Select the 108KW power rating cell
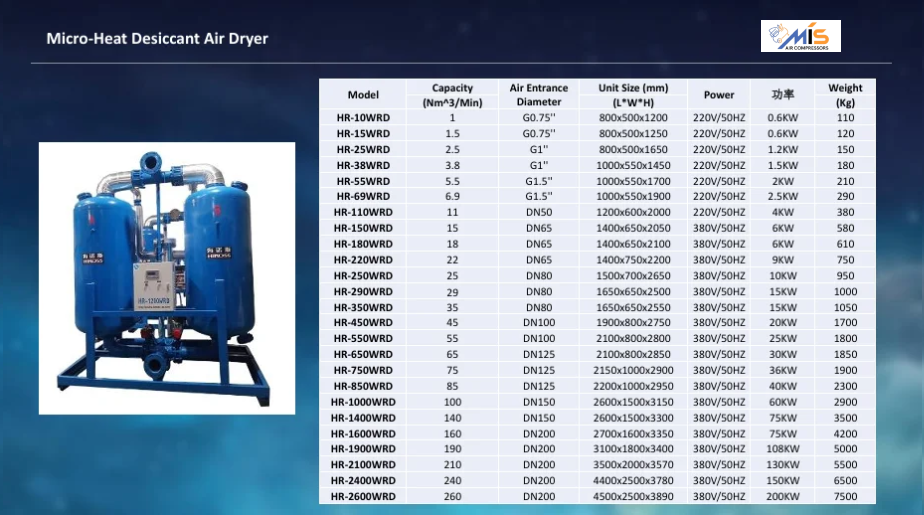 (782, 449)
